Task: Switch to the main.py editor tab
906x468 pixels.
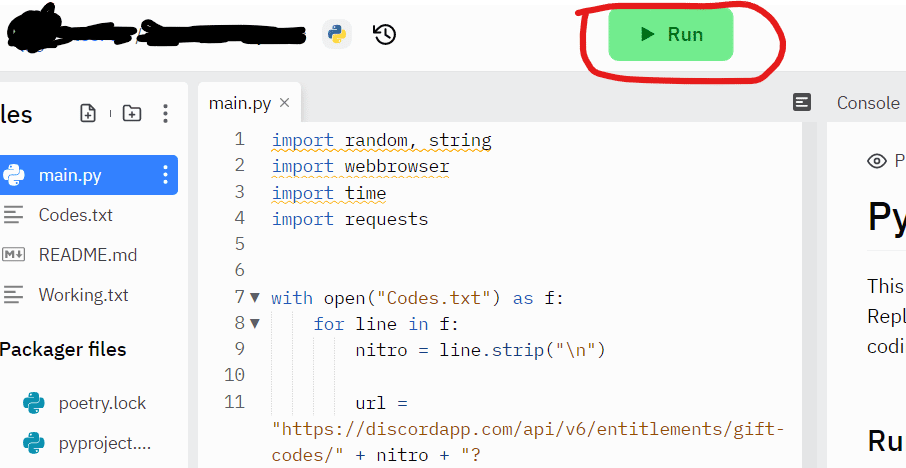Action: coord(239,103)
